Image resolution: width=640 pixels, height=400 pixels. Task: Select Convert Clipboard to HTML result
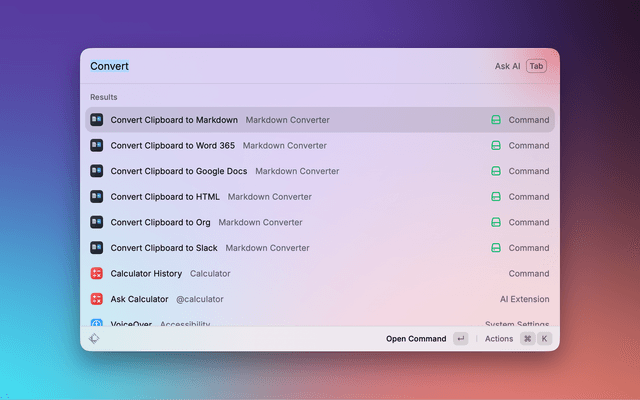click(165, 197)
